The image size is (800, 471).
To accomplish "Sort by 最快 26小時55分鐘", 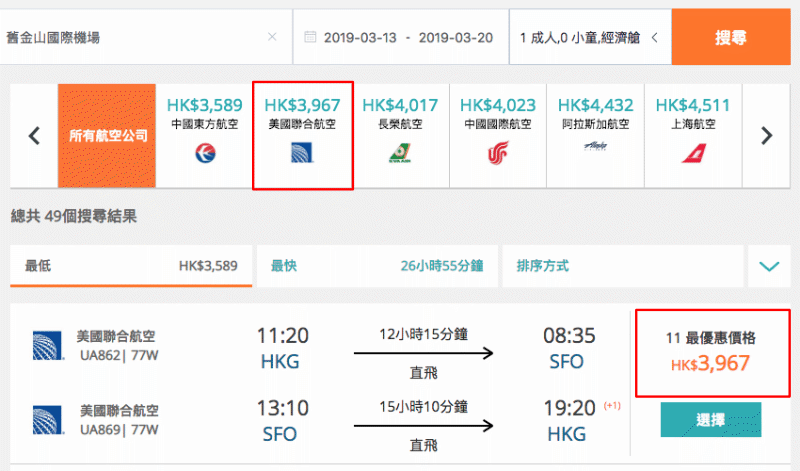I will pyautogui.click(x=377, y=266).
